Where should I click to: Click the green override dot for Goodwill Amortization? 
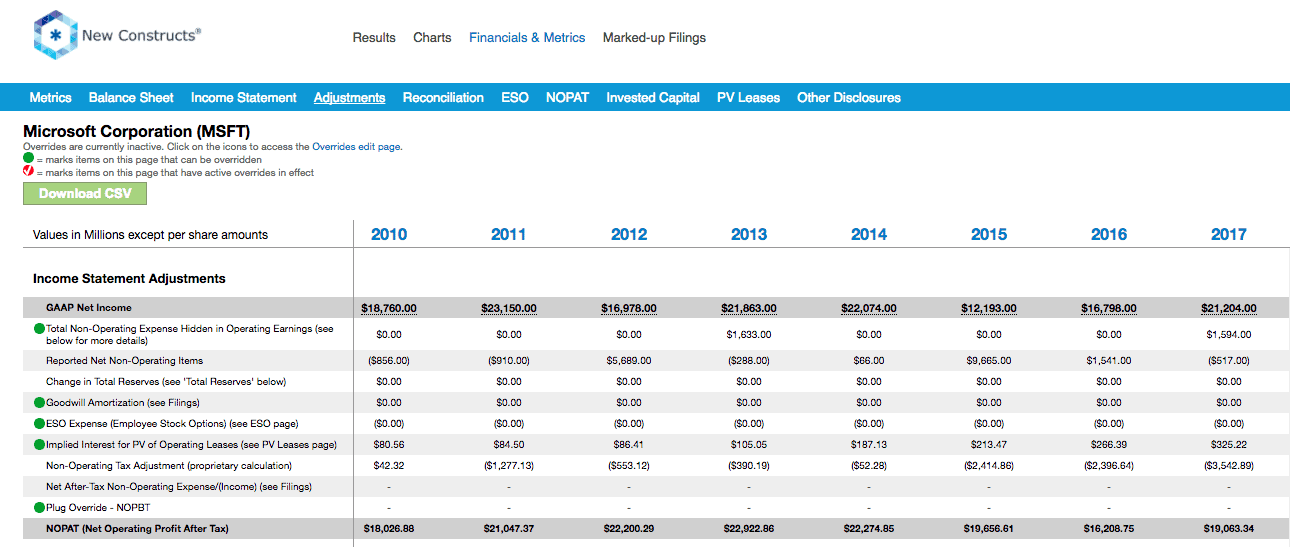(x=40, y=402)
